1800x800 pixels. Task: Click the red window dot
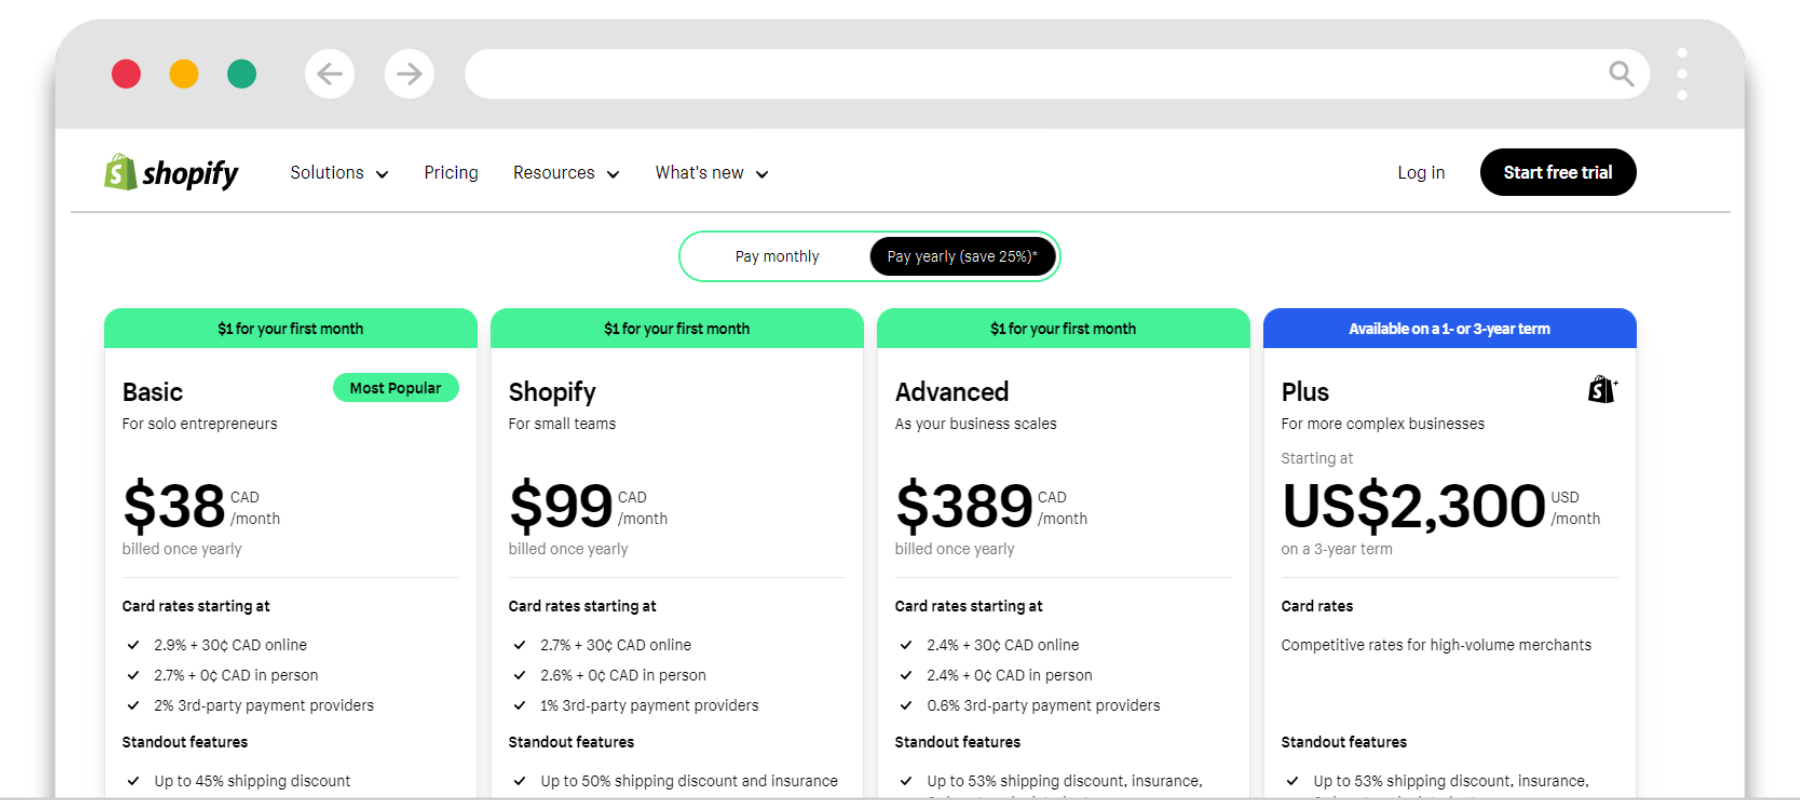click(x=126, y=74)
